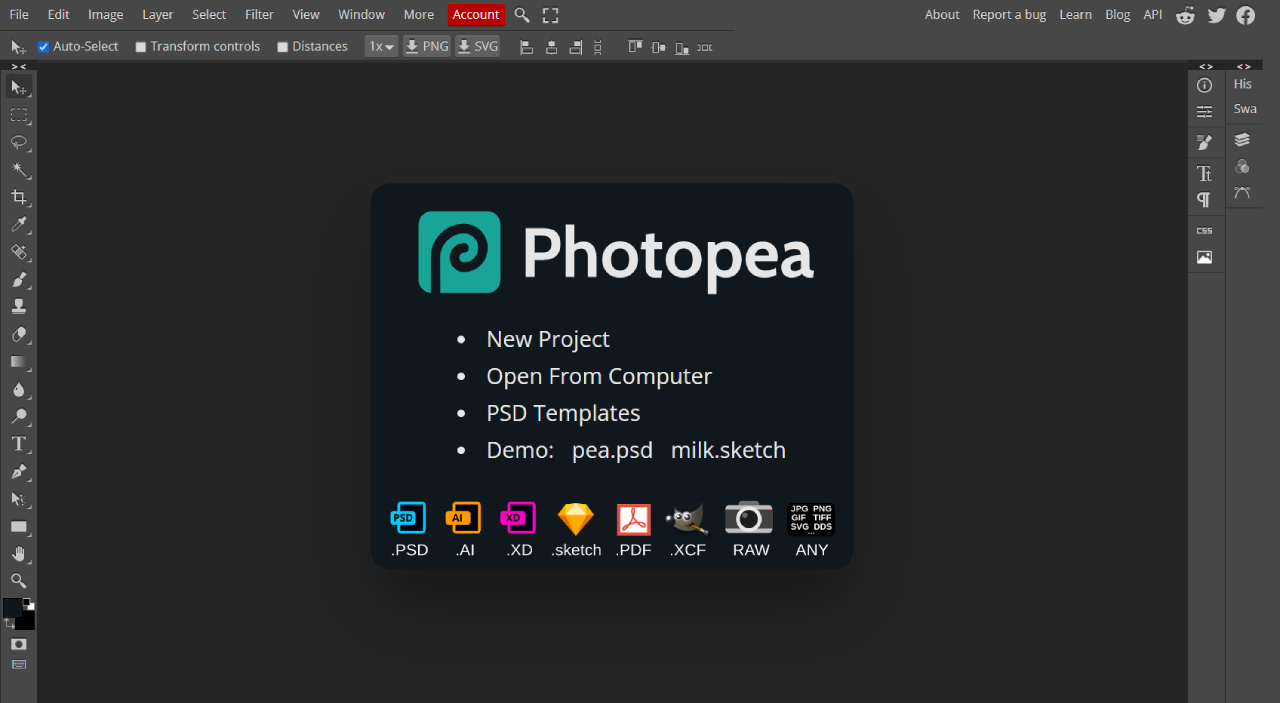The height and width of the screenshot is (703, 1280).
Task: Click Open From Computer link
Action: tap(599, 376)
